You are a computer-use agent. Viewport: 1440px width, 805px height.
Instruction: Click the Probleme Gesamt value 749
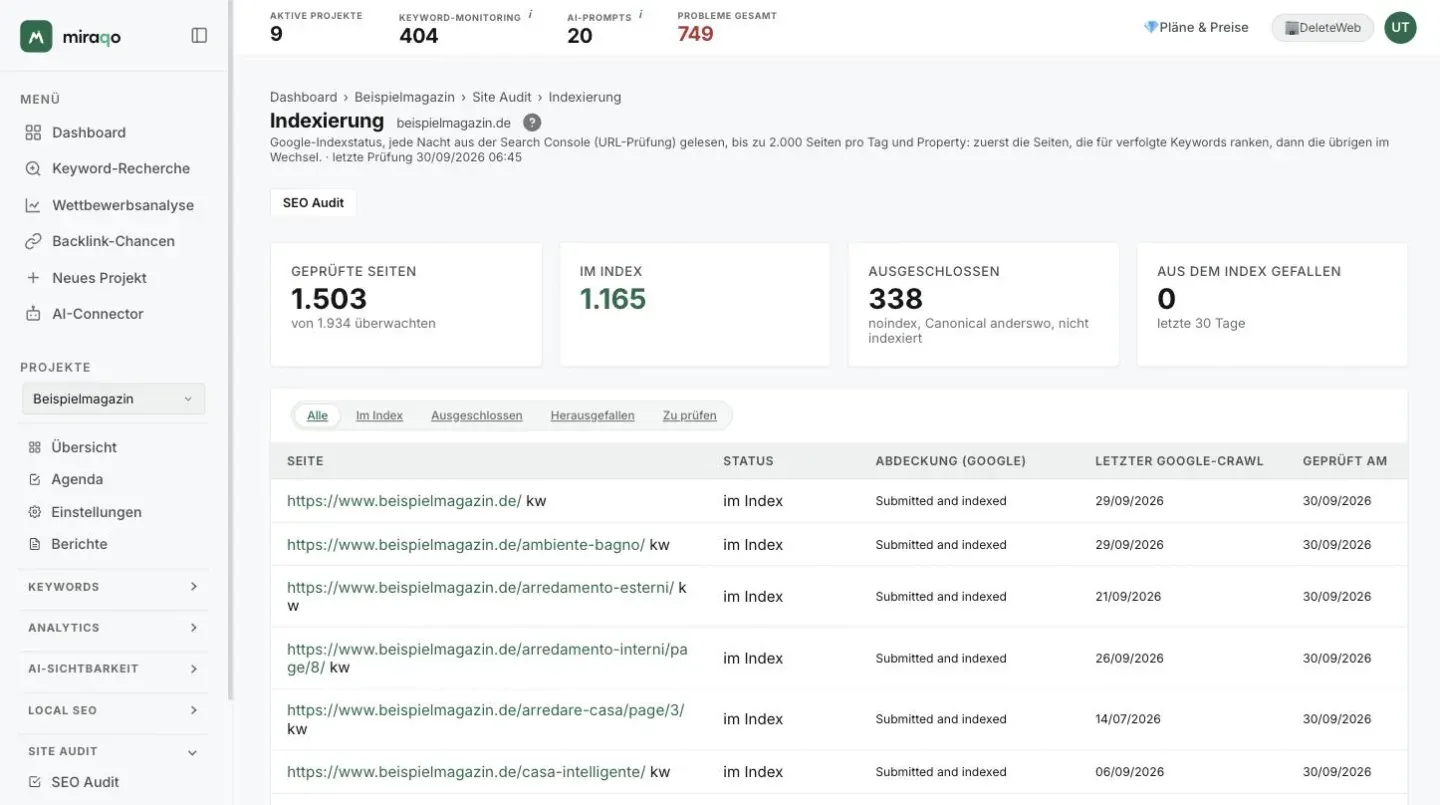tap(695, 34)
